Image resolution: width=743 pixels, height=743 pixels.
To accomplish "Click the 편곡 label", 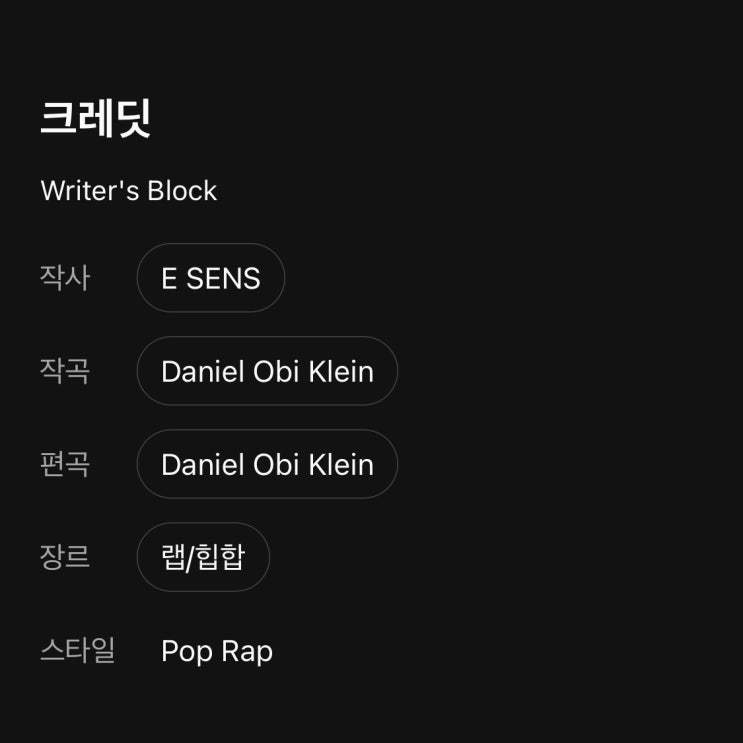I will (x=65, y=464).
